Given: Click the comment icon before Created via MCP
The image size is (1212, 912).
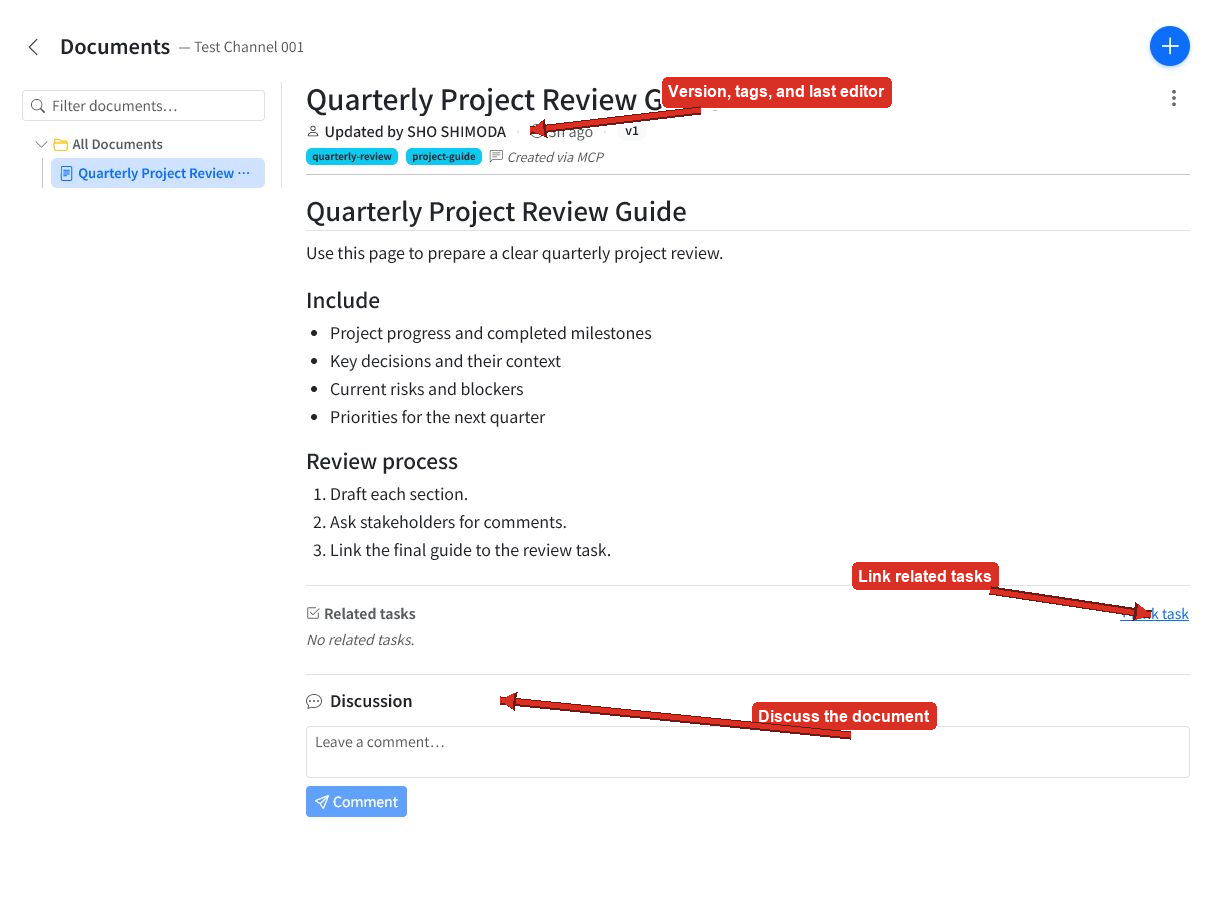Looking at the screenshot, I should [496, 157].
